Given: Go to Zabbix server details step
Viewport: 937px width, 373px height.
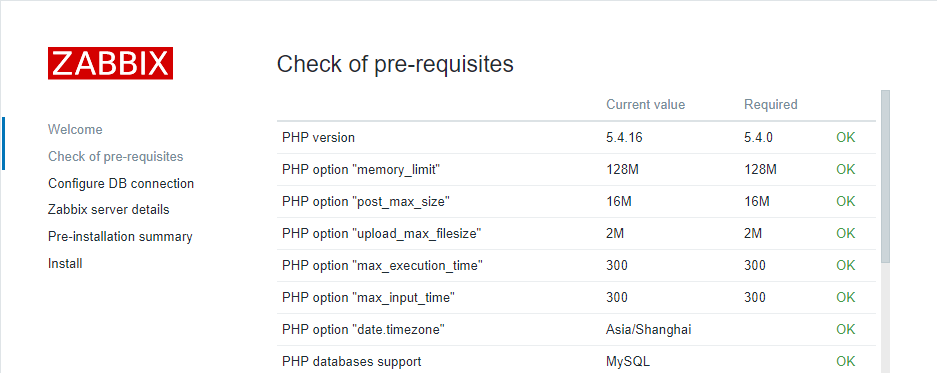Looking at the screenshot, I should tap(109, 210).
